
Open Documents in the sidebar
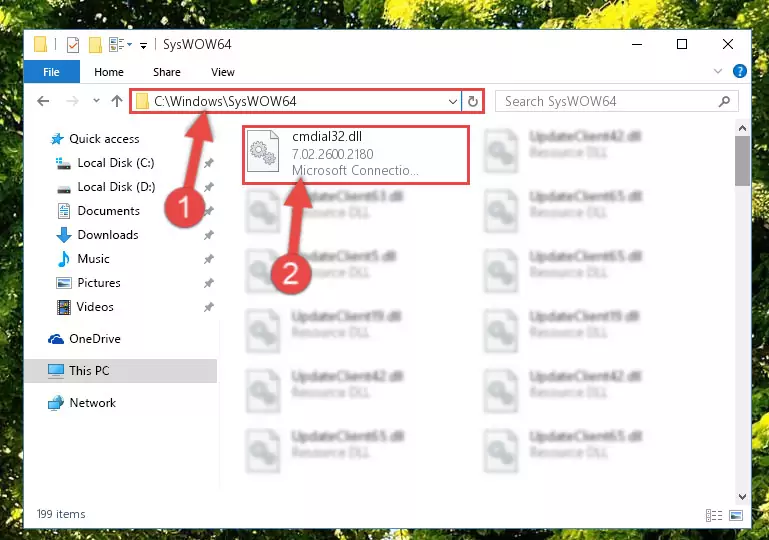(x=108, y=211)
